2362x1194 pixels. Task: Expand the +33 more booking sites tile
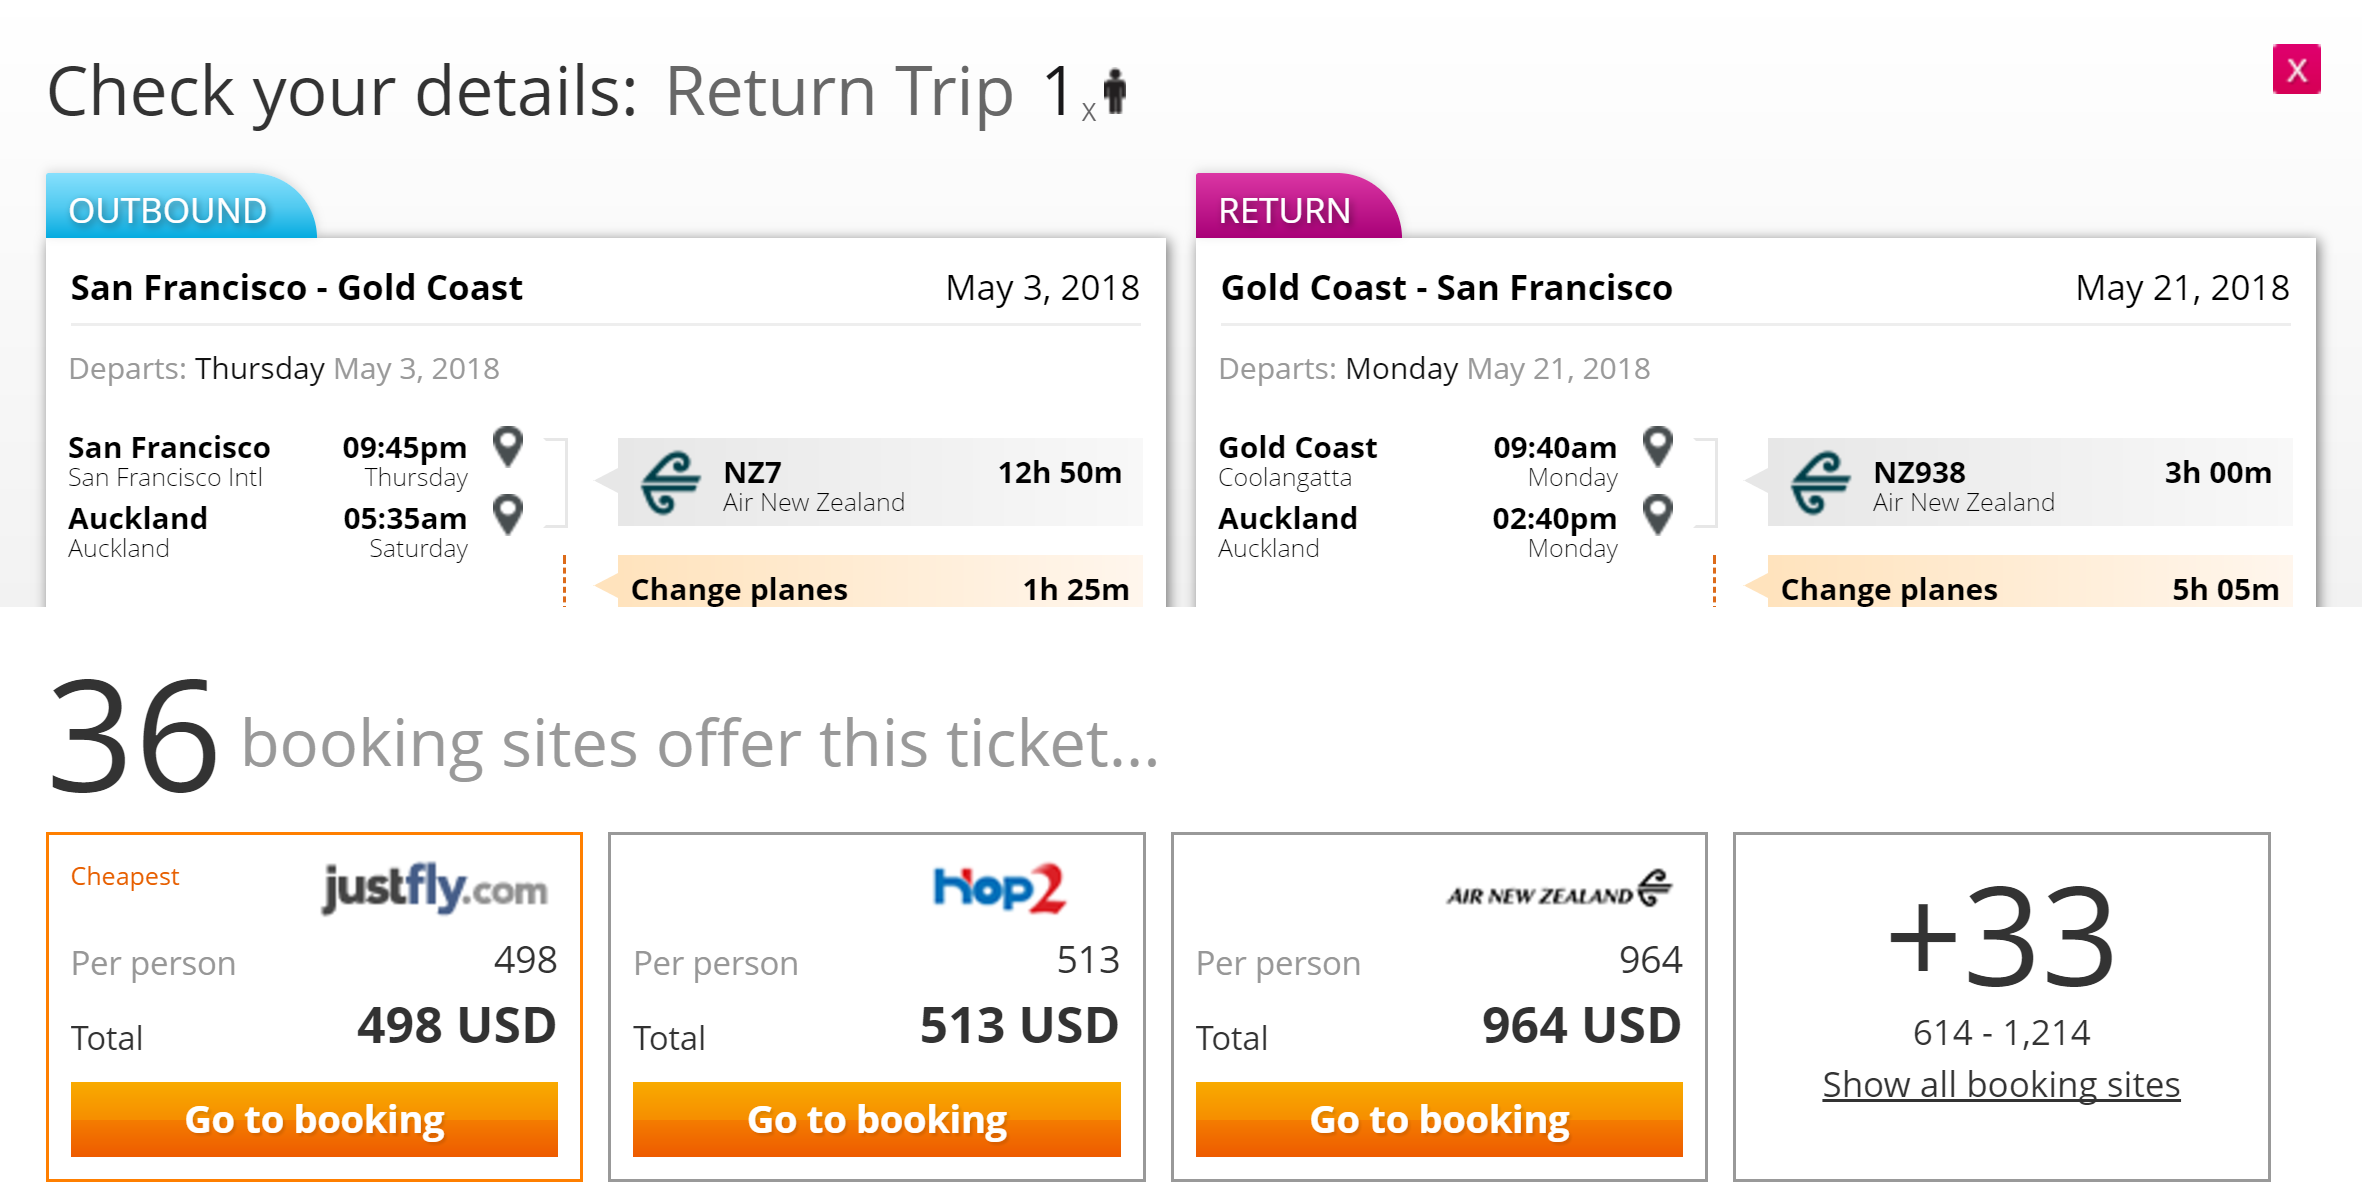(2001, 936)
